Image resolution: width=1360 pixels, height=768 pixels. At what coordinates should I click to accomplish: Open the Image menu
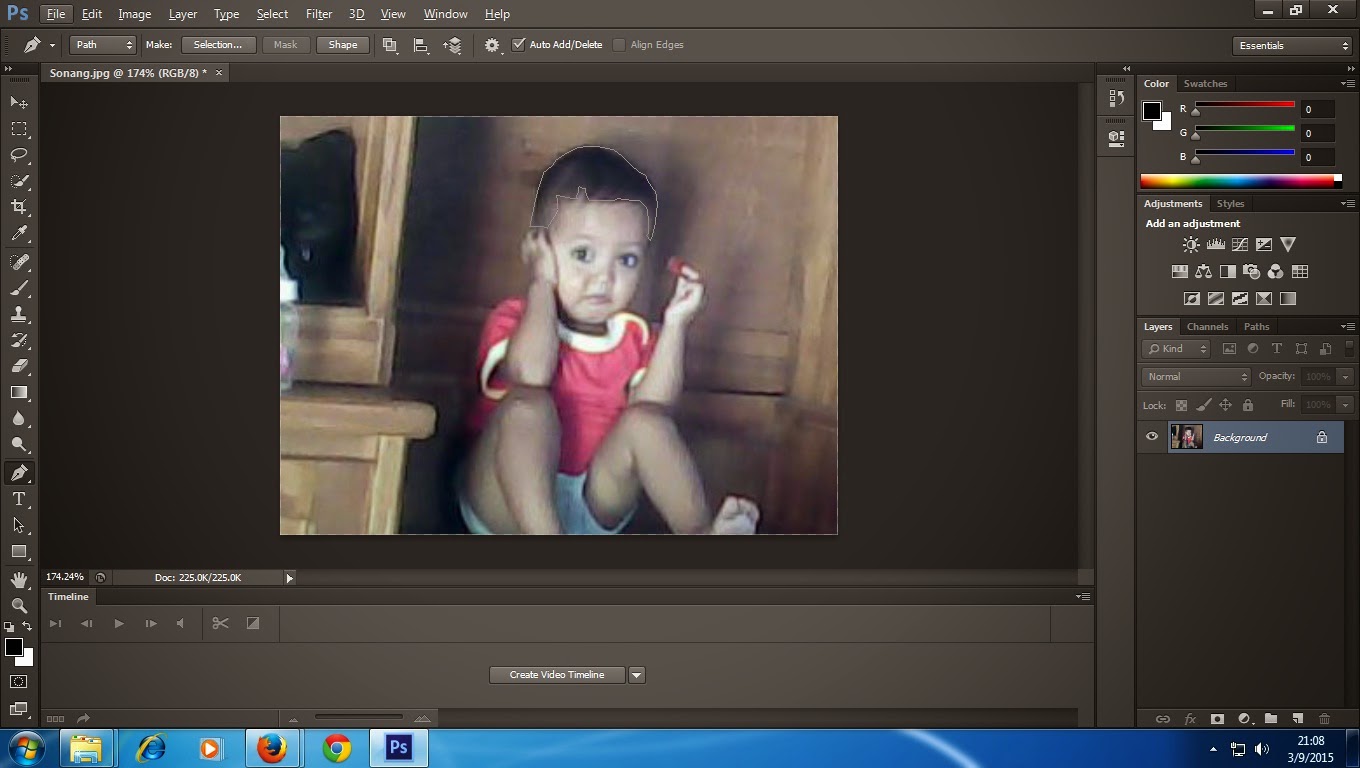click(135, 14)
